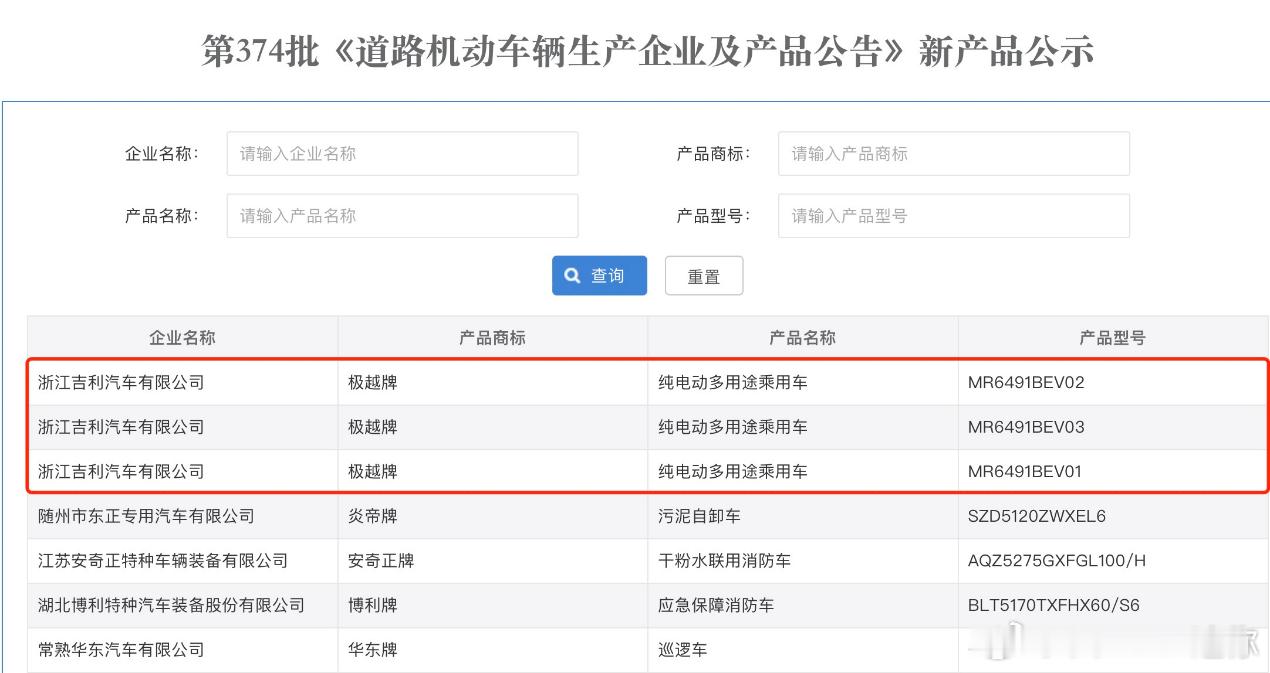Click 浙江吉利汽车有限公司 in the MR6491BEV03 row

tap(121, 427)
